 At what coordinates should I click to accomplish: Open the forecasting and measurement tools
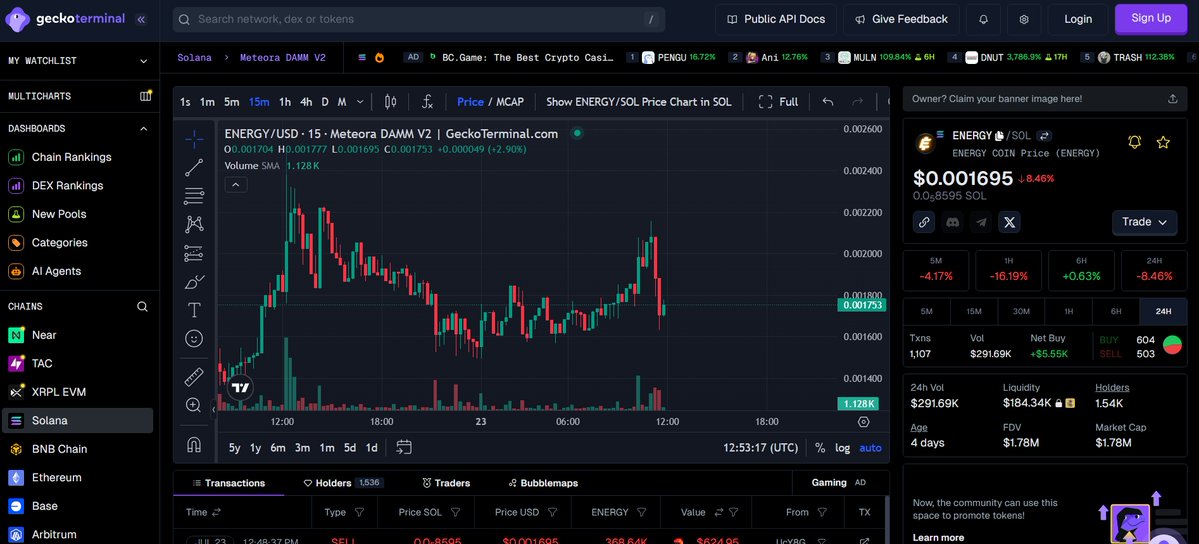point(194,252)
